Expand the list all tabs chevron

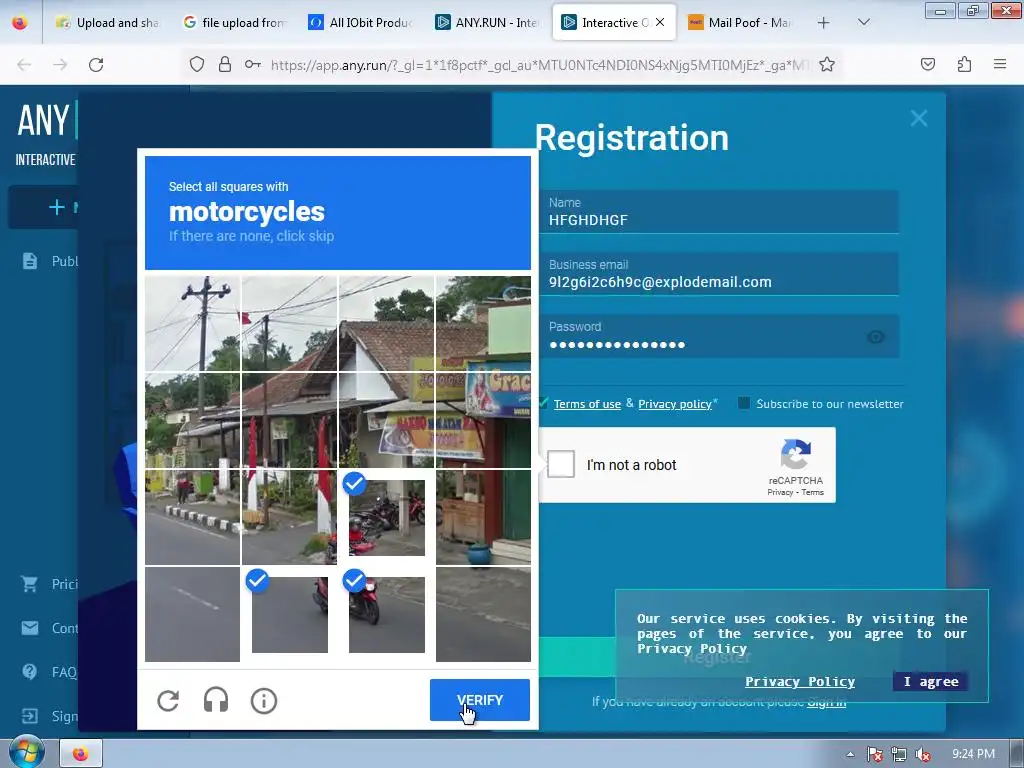pos(863,22)
